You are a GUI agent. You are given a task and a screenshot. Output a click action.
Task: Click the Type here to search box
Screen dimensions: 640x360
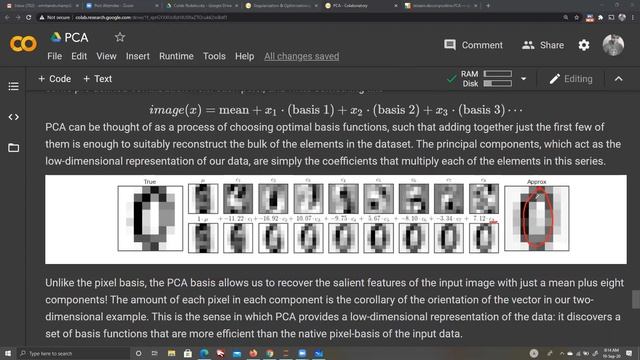[73, 353]
